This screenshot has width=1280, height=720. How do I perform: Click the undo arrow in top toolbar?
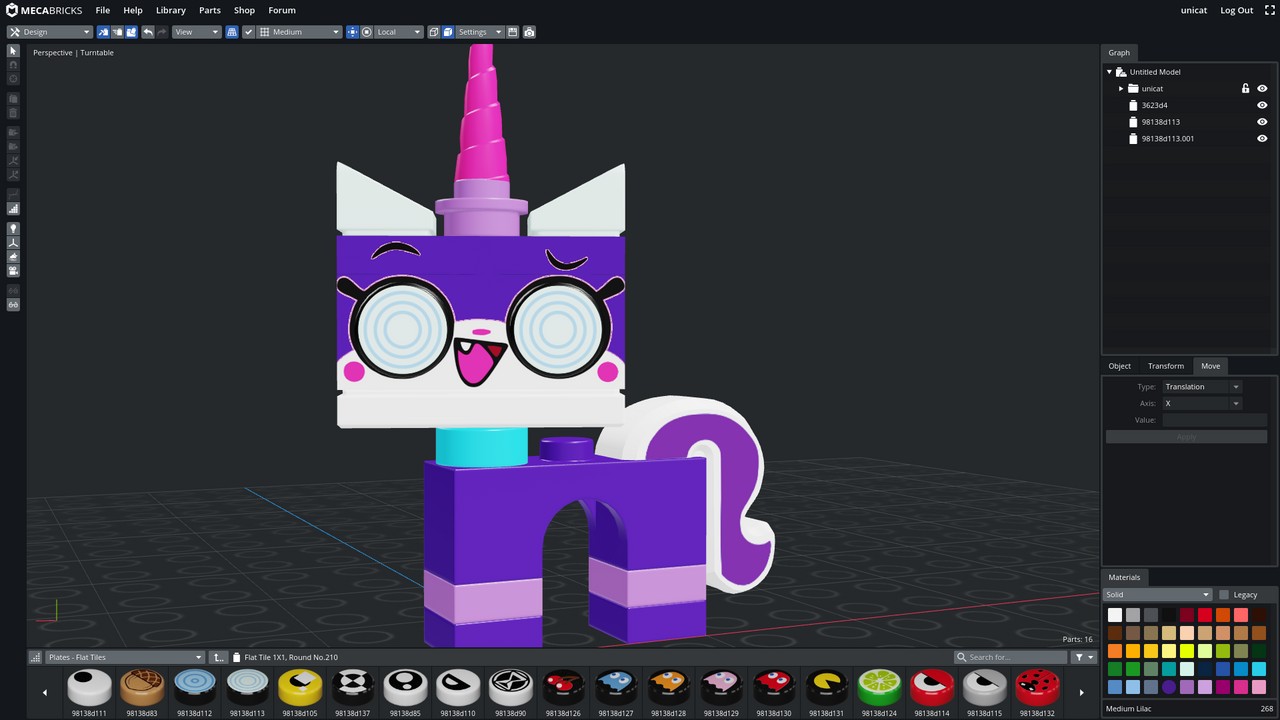148,32
